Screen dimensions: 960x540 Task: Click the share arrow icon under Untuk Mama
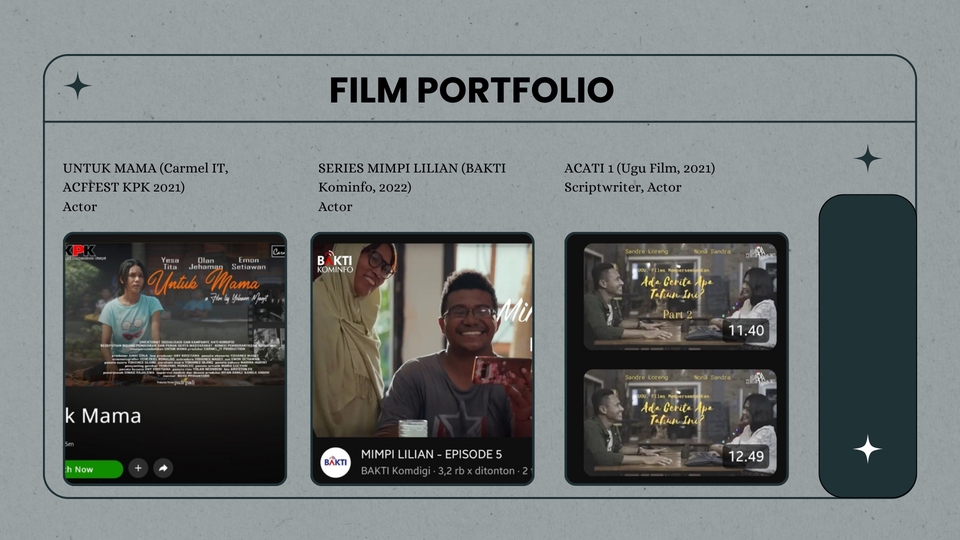coord(163,468)
